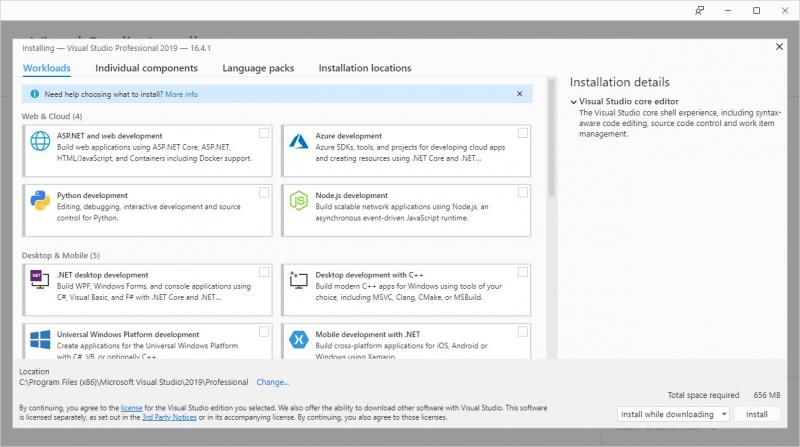Click the workloads list vertical scrollbar
The image size is (800, 447).
[x=551, y=138]
